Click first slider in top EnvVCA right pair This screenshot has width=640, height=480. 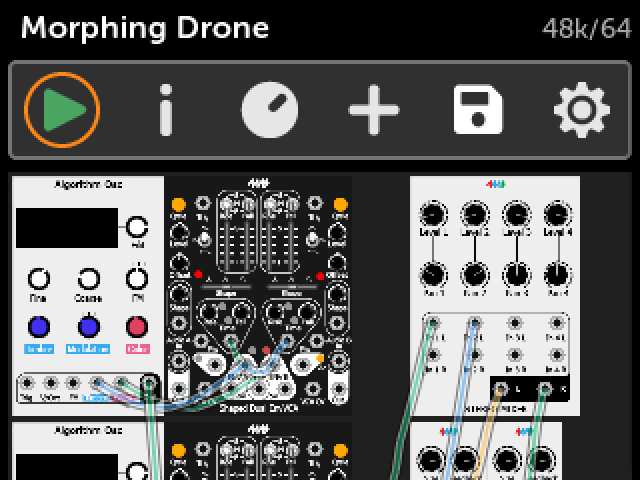coord(270,233)
